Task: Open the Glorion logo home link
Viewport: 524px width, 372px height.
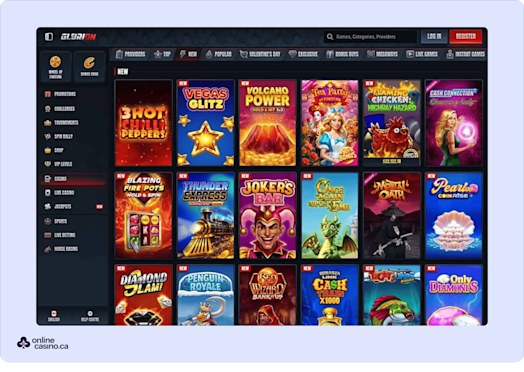Action: (78, 36)
